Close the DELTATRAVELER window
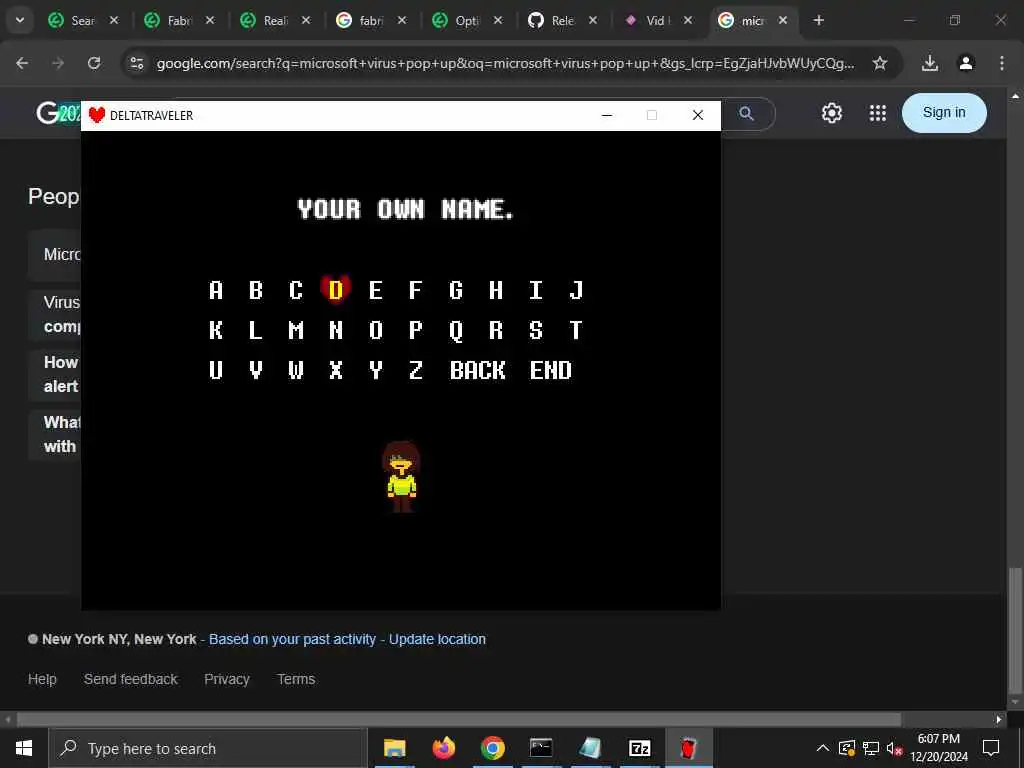Image resolution: width=1024 pixels, height=768 pixels. 697,115
